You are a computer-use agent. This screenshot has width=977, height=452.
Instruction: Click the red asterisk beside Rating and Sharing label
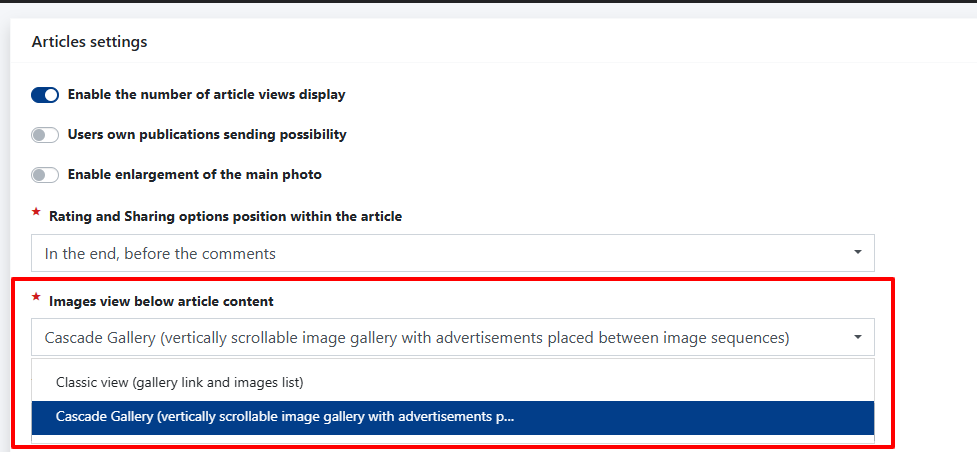(x=37, y=213)
